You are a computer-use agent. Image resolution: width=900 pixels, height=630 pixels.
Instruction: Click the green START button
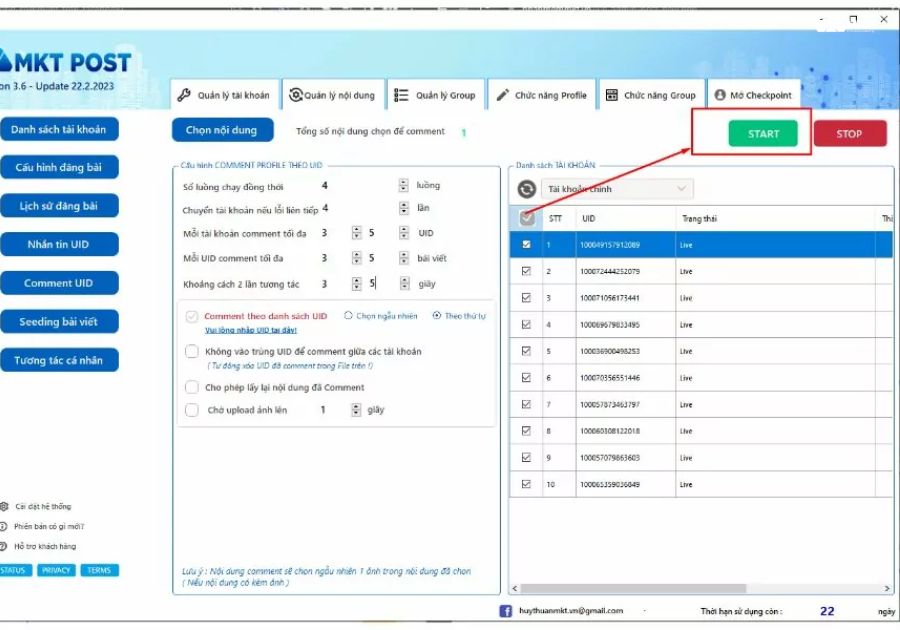pos(763,134)
